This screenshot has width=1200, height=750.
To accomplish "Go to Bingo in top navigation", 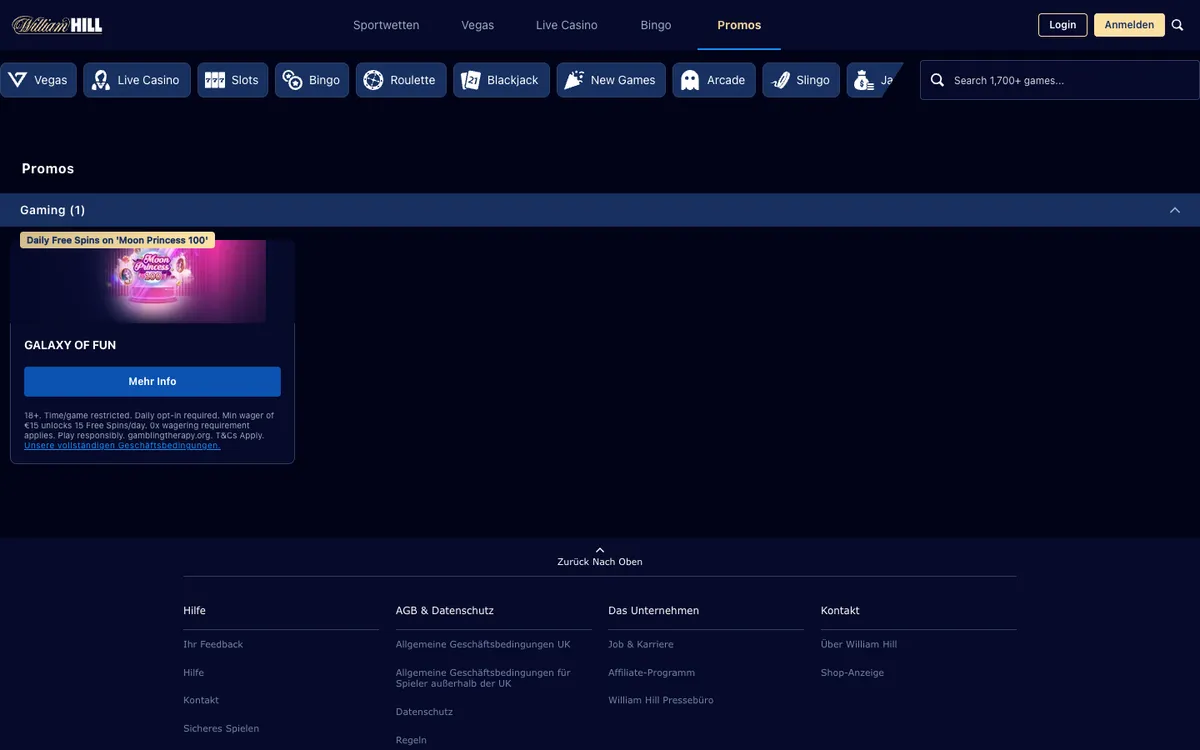I will [x=656, y=25].
